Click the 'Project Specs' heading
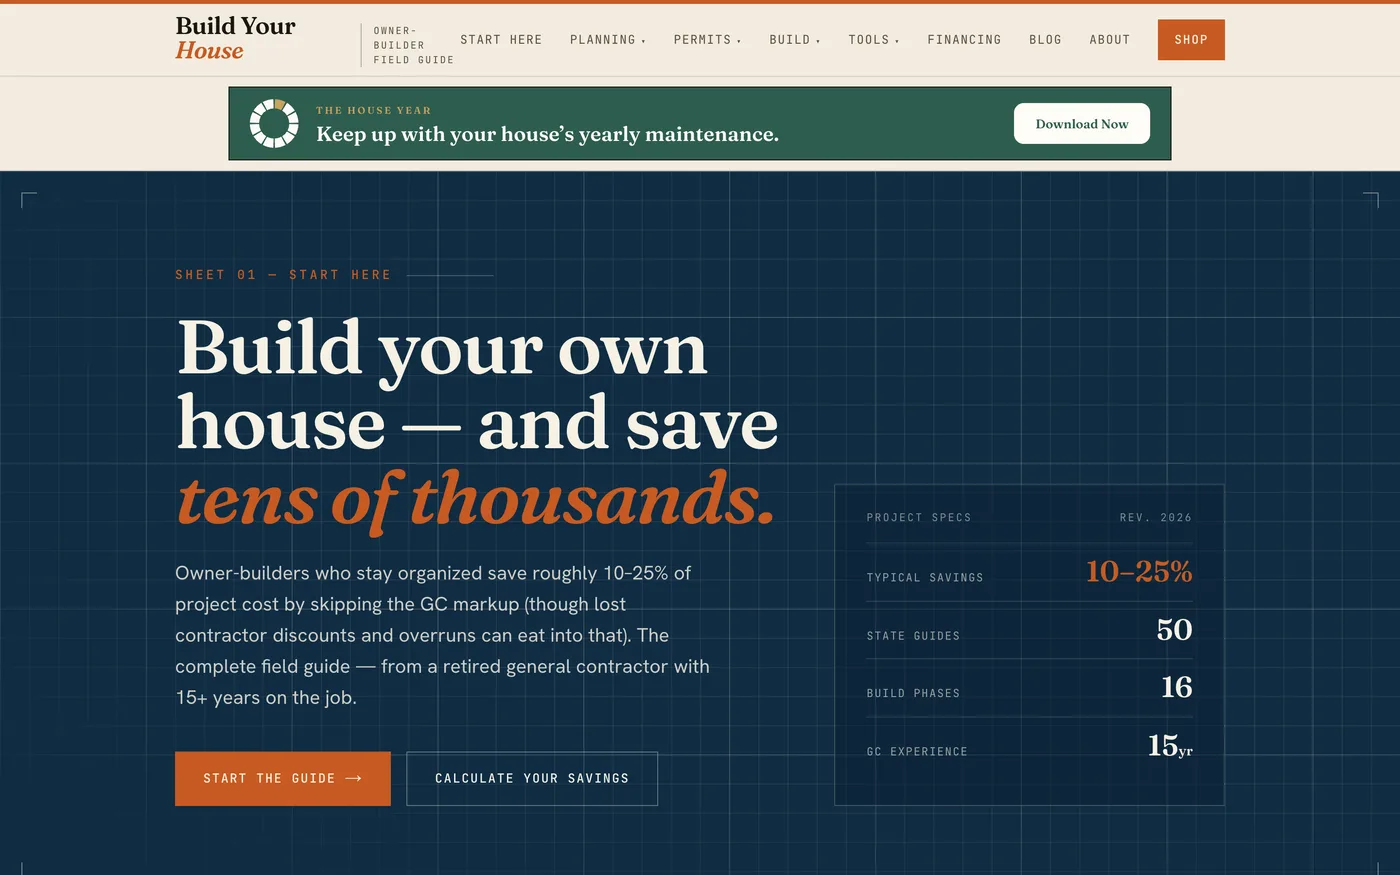Viewport: 1400px width, 875px height. click(919, 518)
